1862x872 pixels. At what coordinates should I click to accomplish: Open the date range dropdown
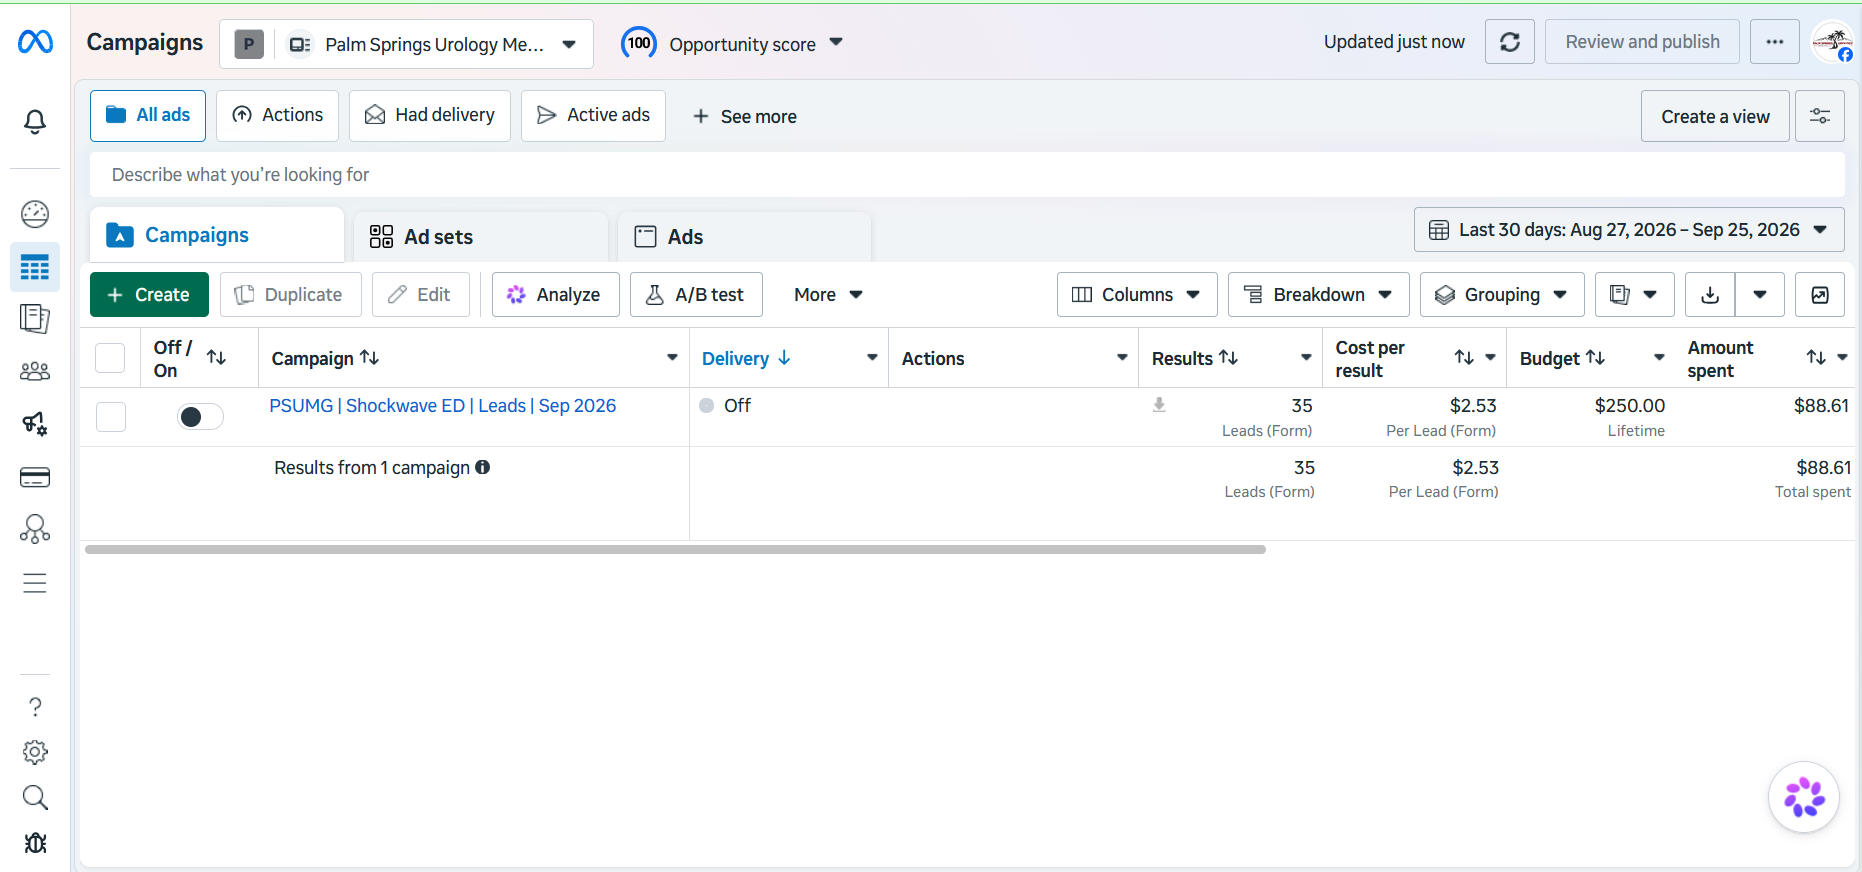(1629, 230)
